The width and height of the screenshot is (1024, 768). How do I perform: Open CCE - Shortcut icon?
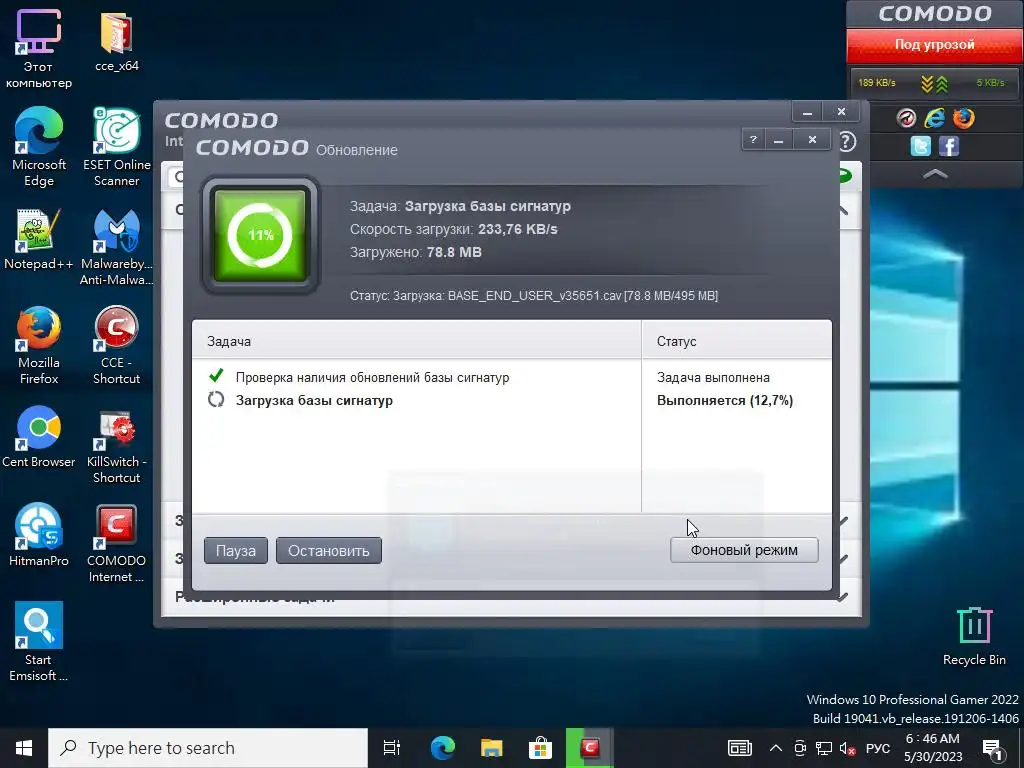click(116, 345)
